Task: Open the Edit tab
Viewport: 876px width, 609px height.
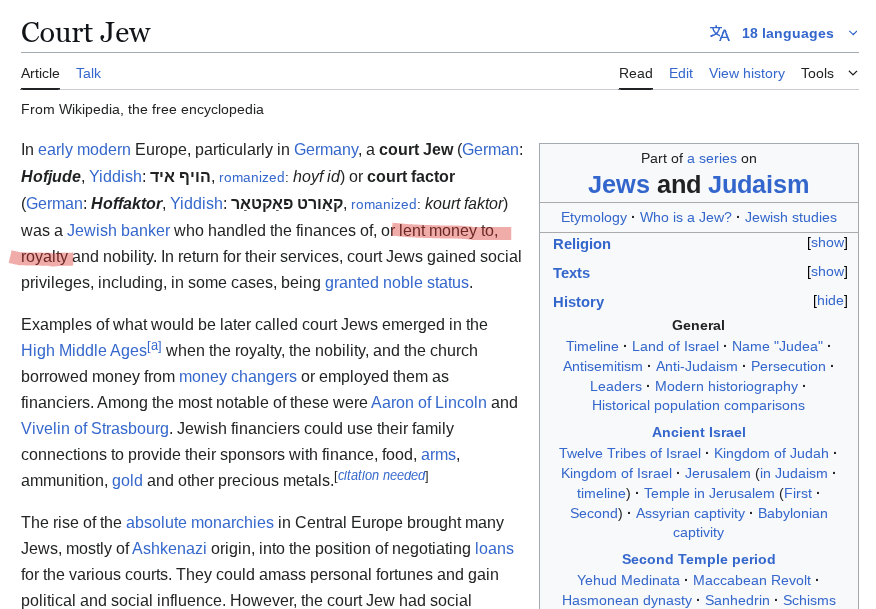Action: (680, 73)
